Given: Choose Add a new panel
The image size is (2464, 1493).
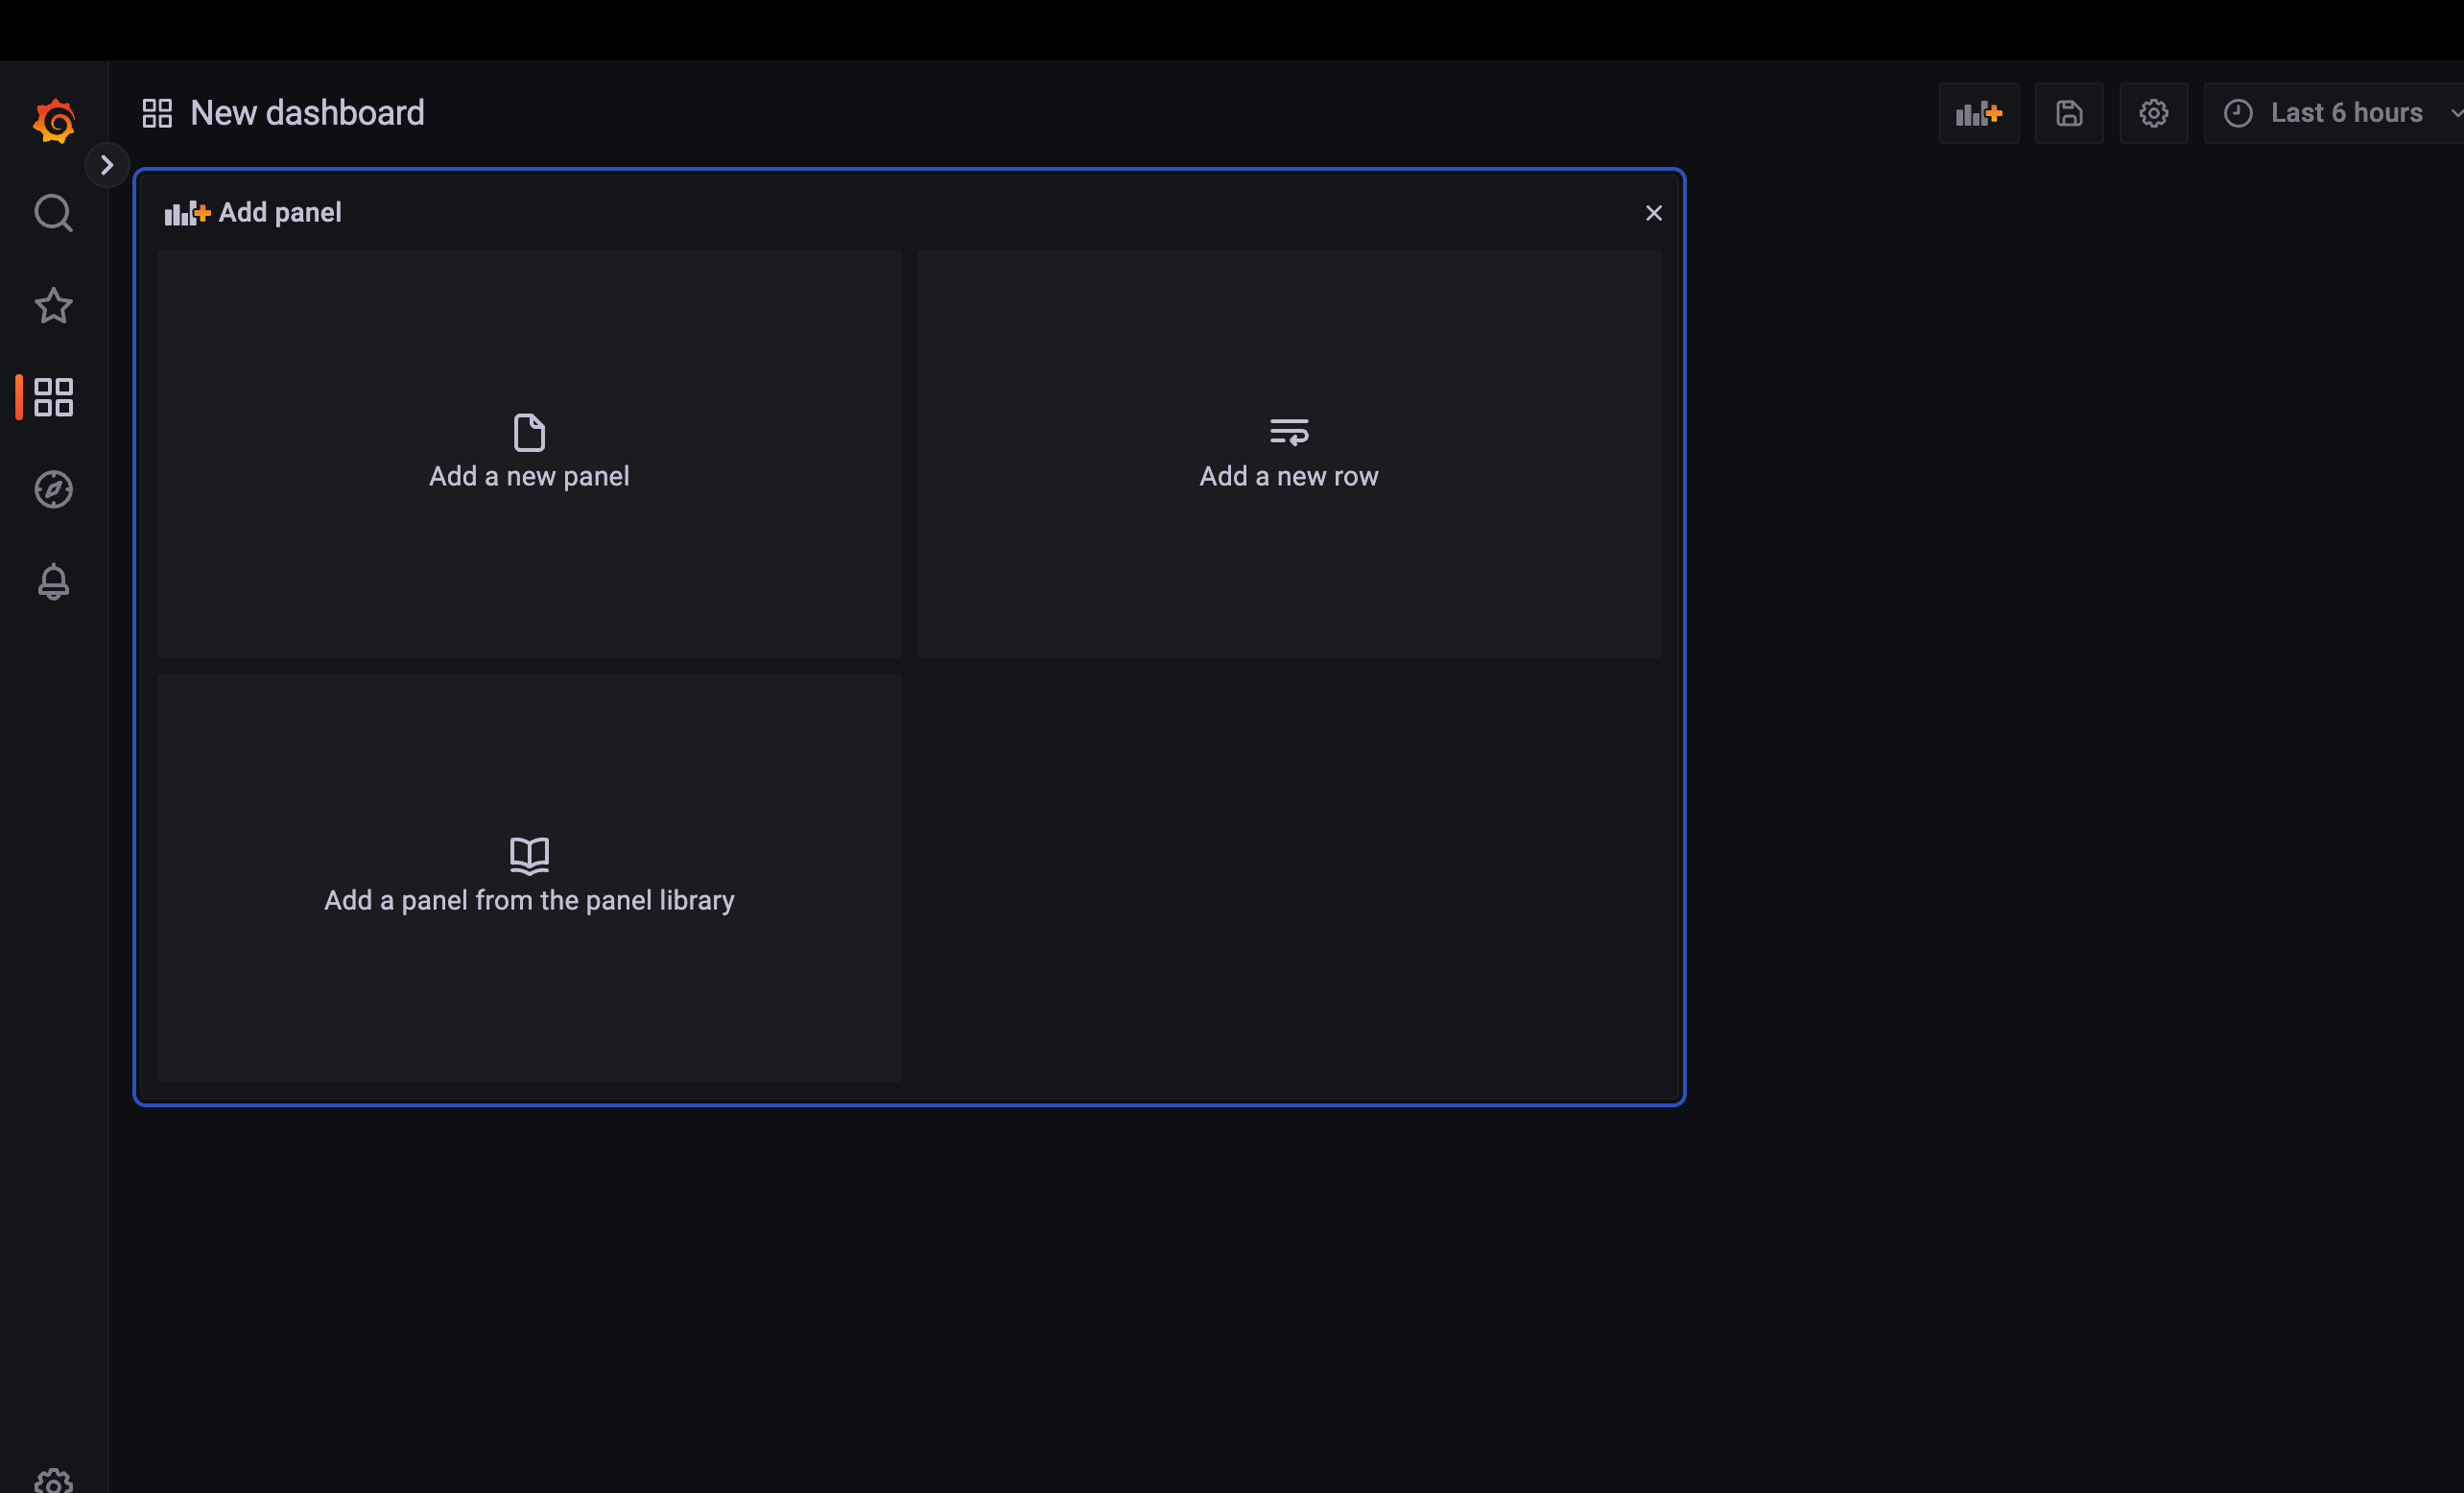Looking at the screenshot, I should point(529,453).
